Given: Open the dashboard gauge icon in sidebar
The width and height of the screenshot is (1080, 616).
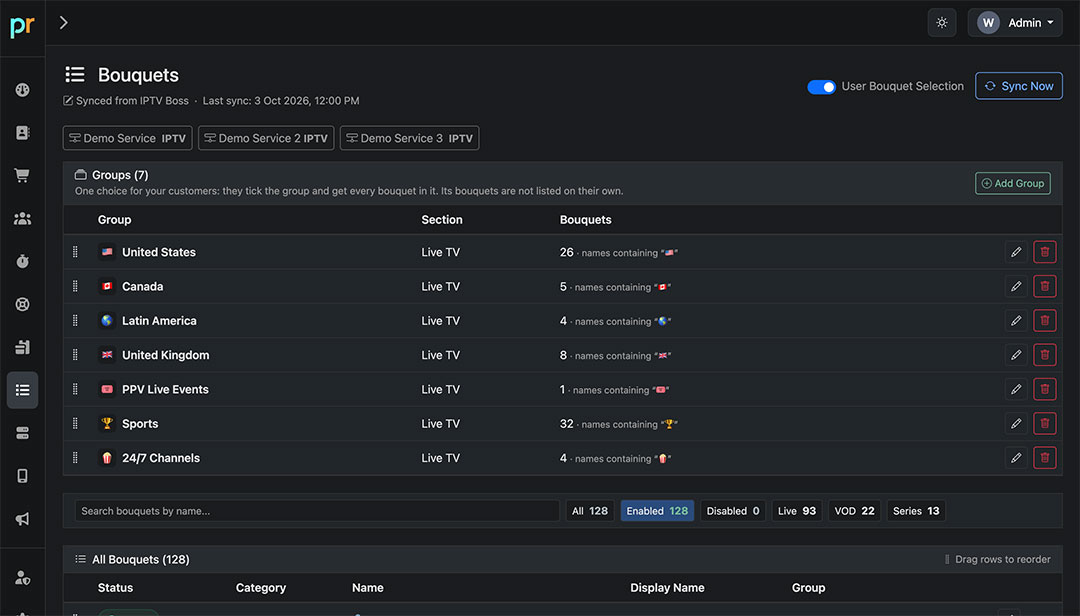Looking at the screenshot, I should pos(23,90).
